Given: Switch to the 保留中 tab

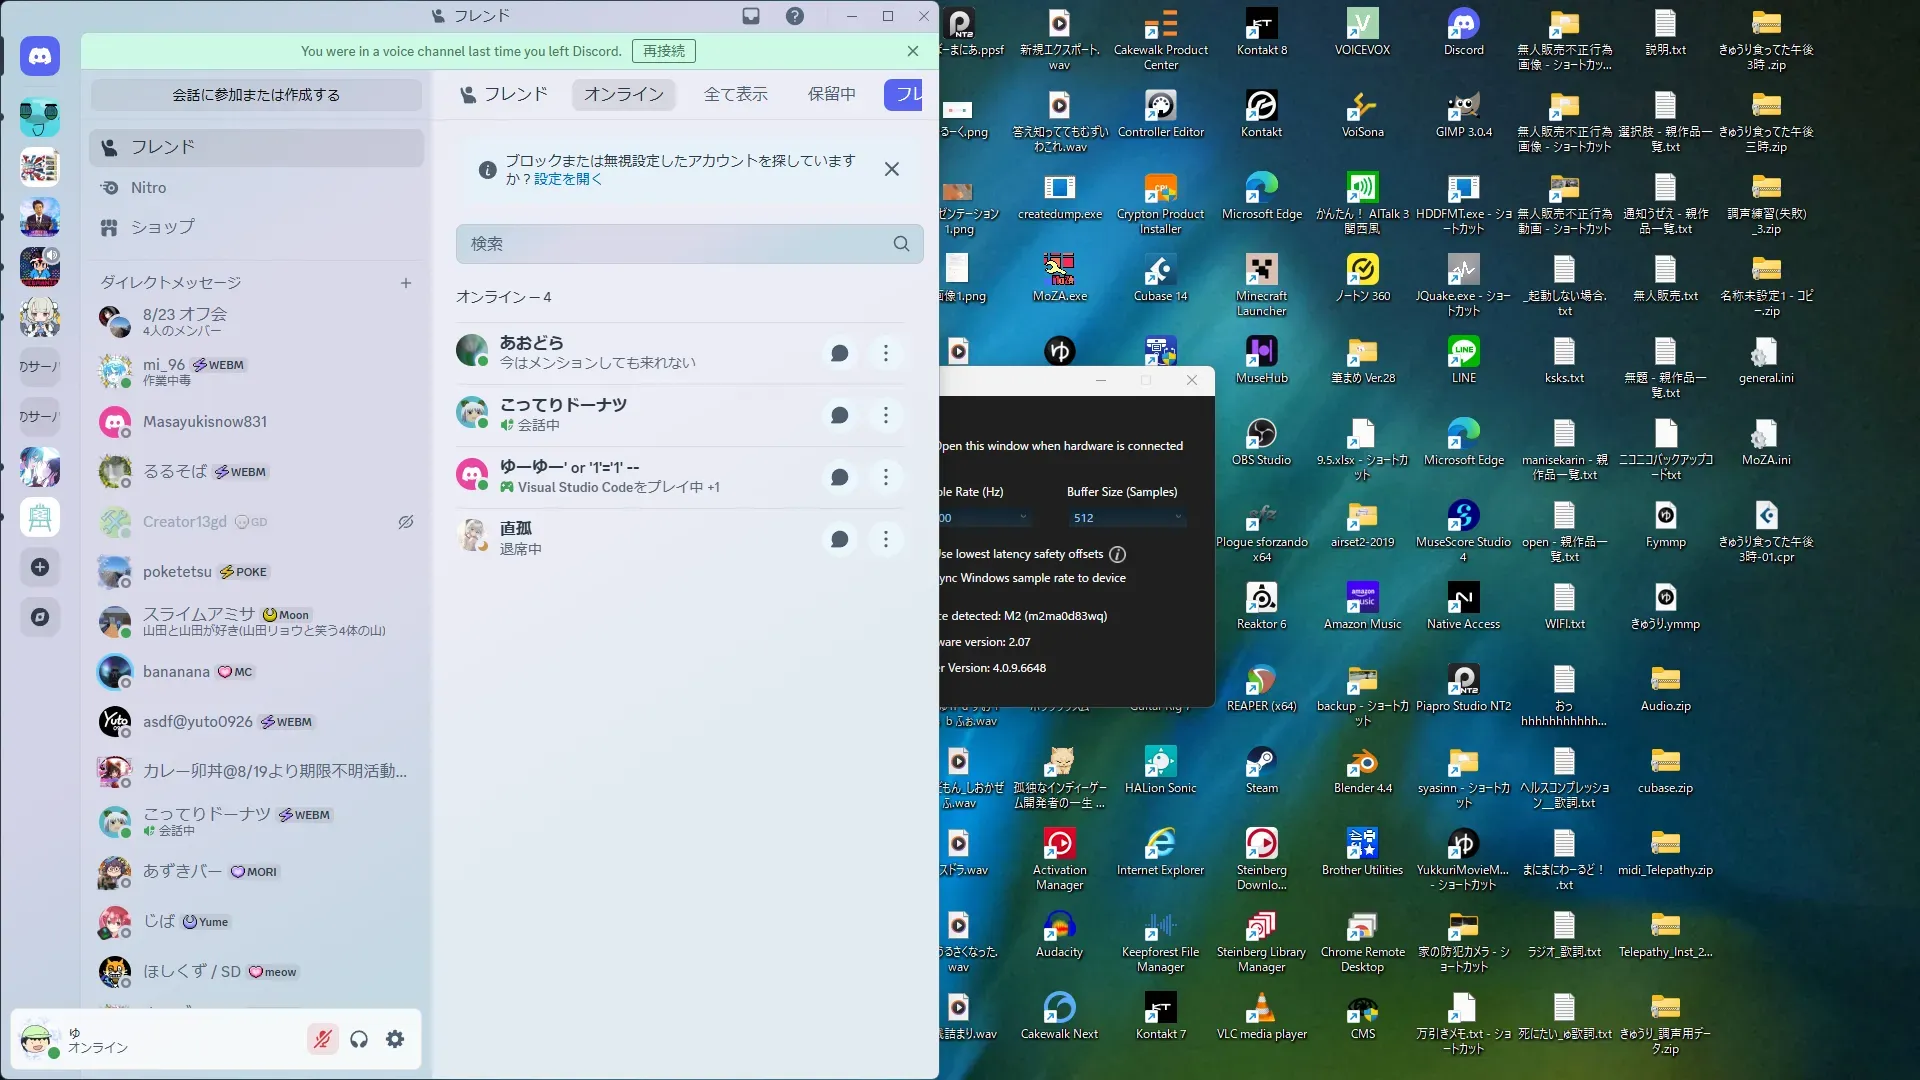Looking at the screenshot, I should pyautogui.click(x=831, y=94).
